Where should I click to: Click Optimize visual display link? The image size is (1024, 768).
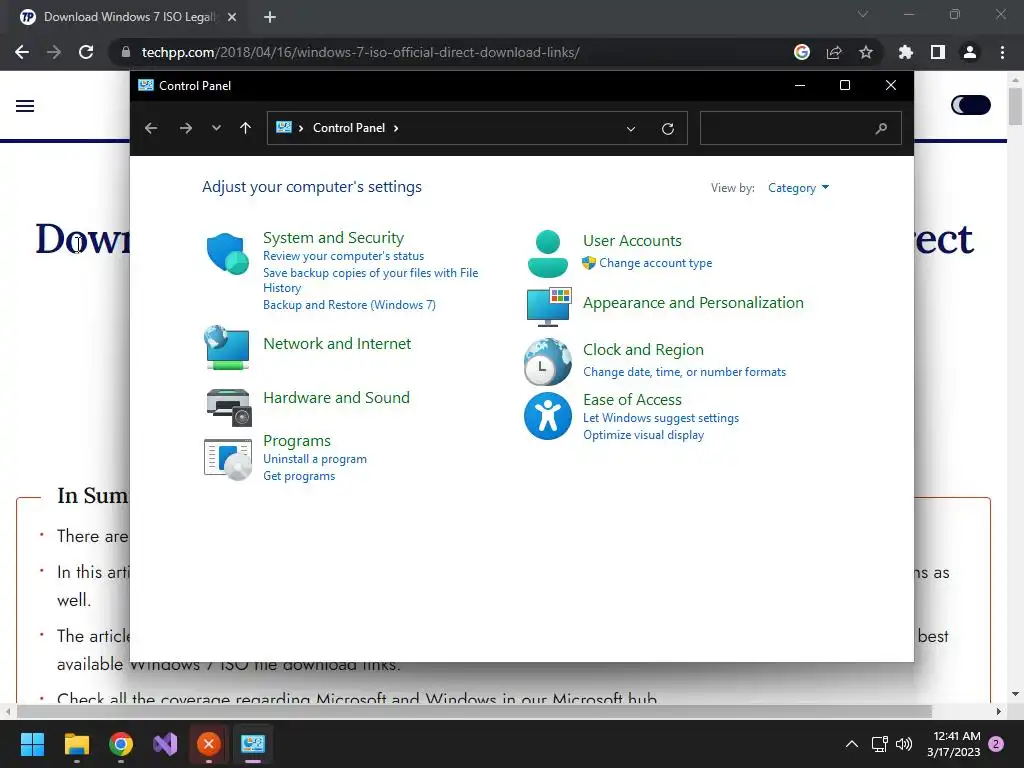click(643, 435)
